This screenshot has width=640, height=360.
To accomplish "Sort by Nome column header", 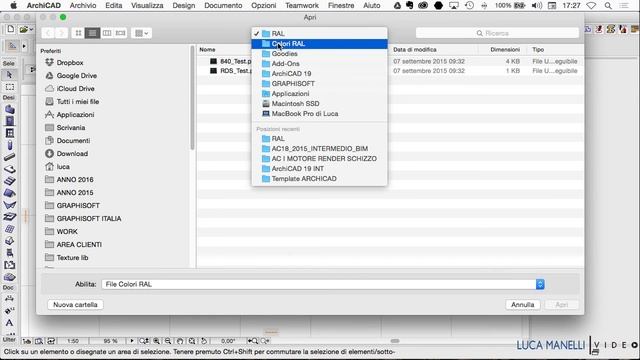I will coord(207,49).
